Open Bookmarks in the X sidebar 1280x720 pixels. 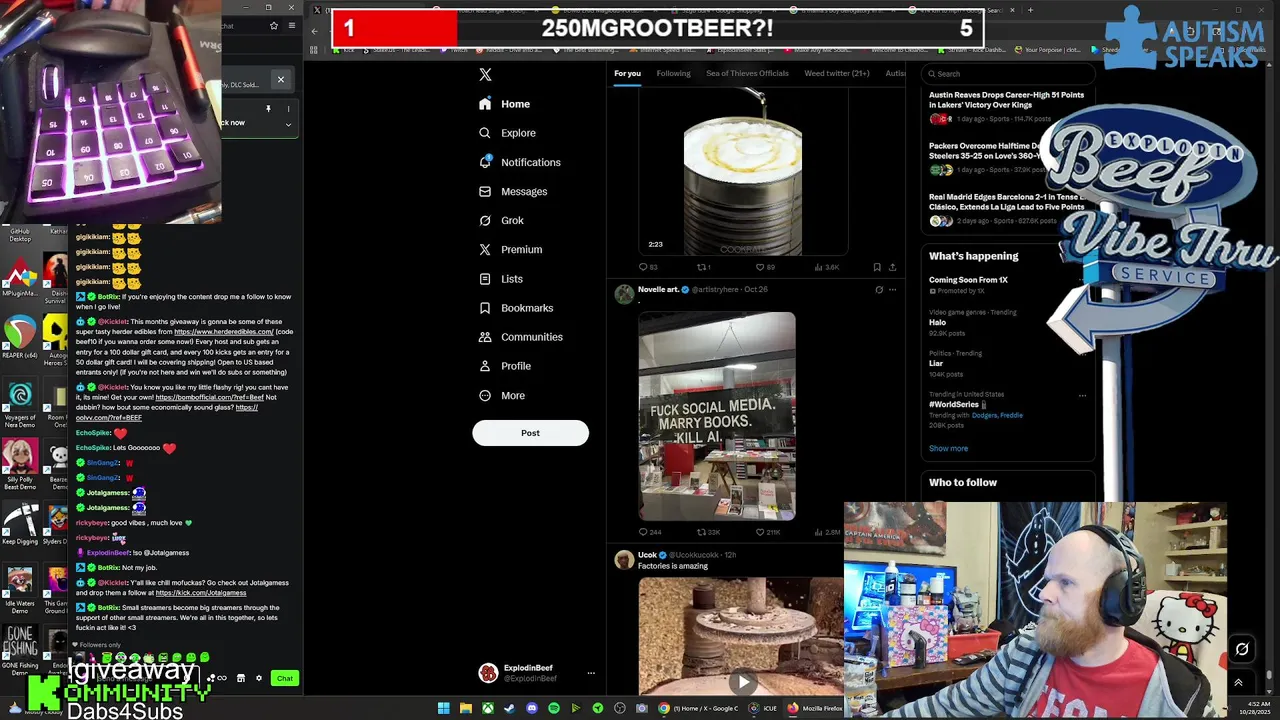coord(515,308)
